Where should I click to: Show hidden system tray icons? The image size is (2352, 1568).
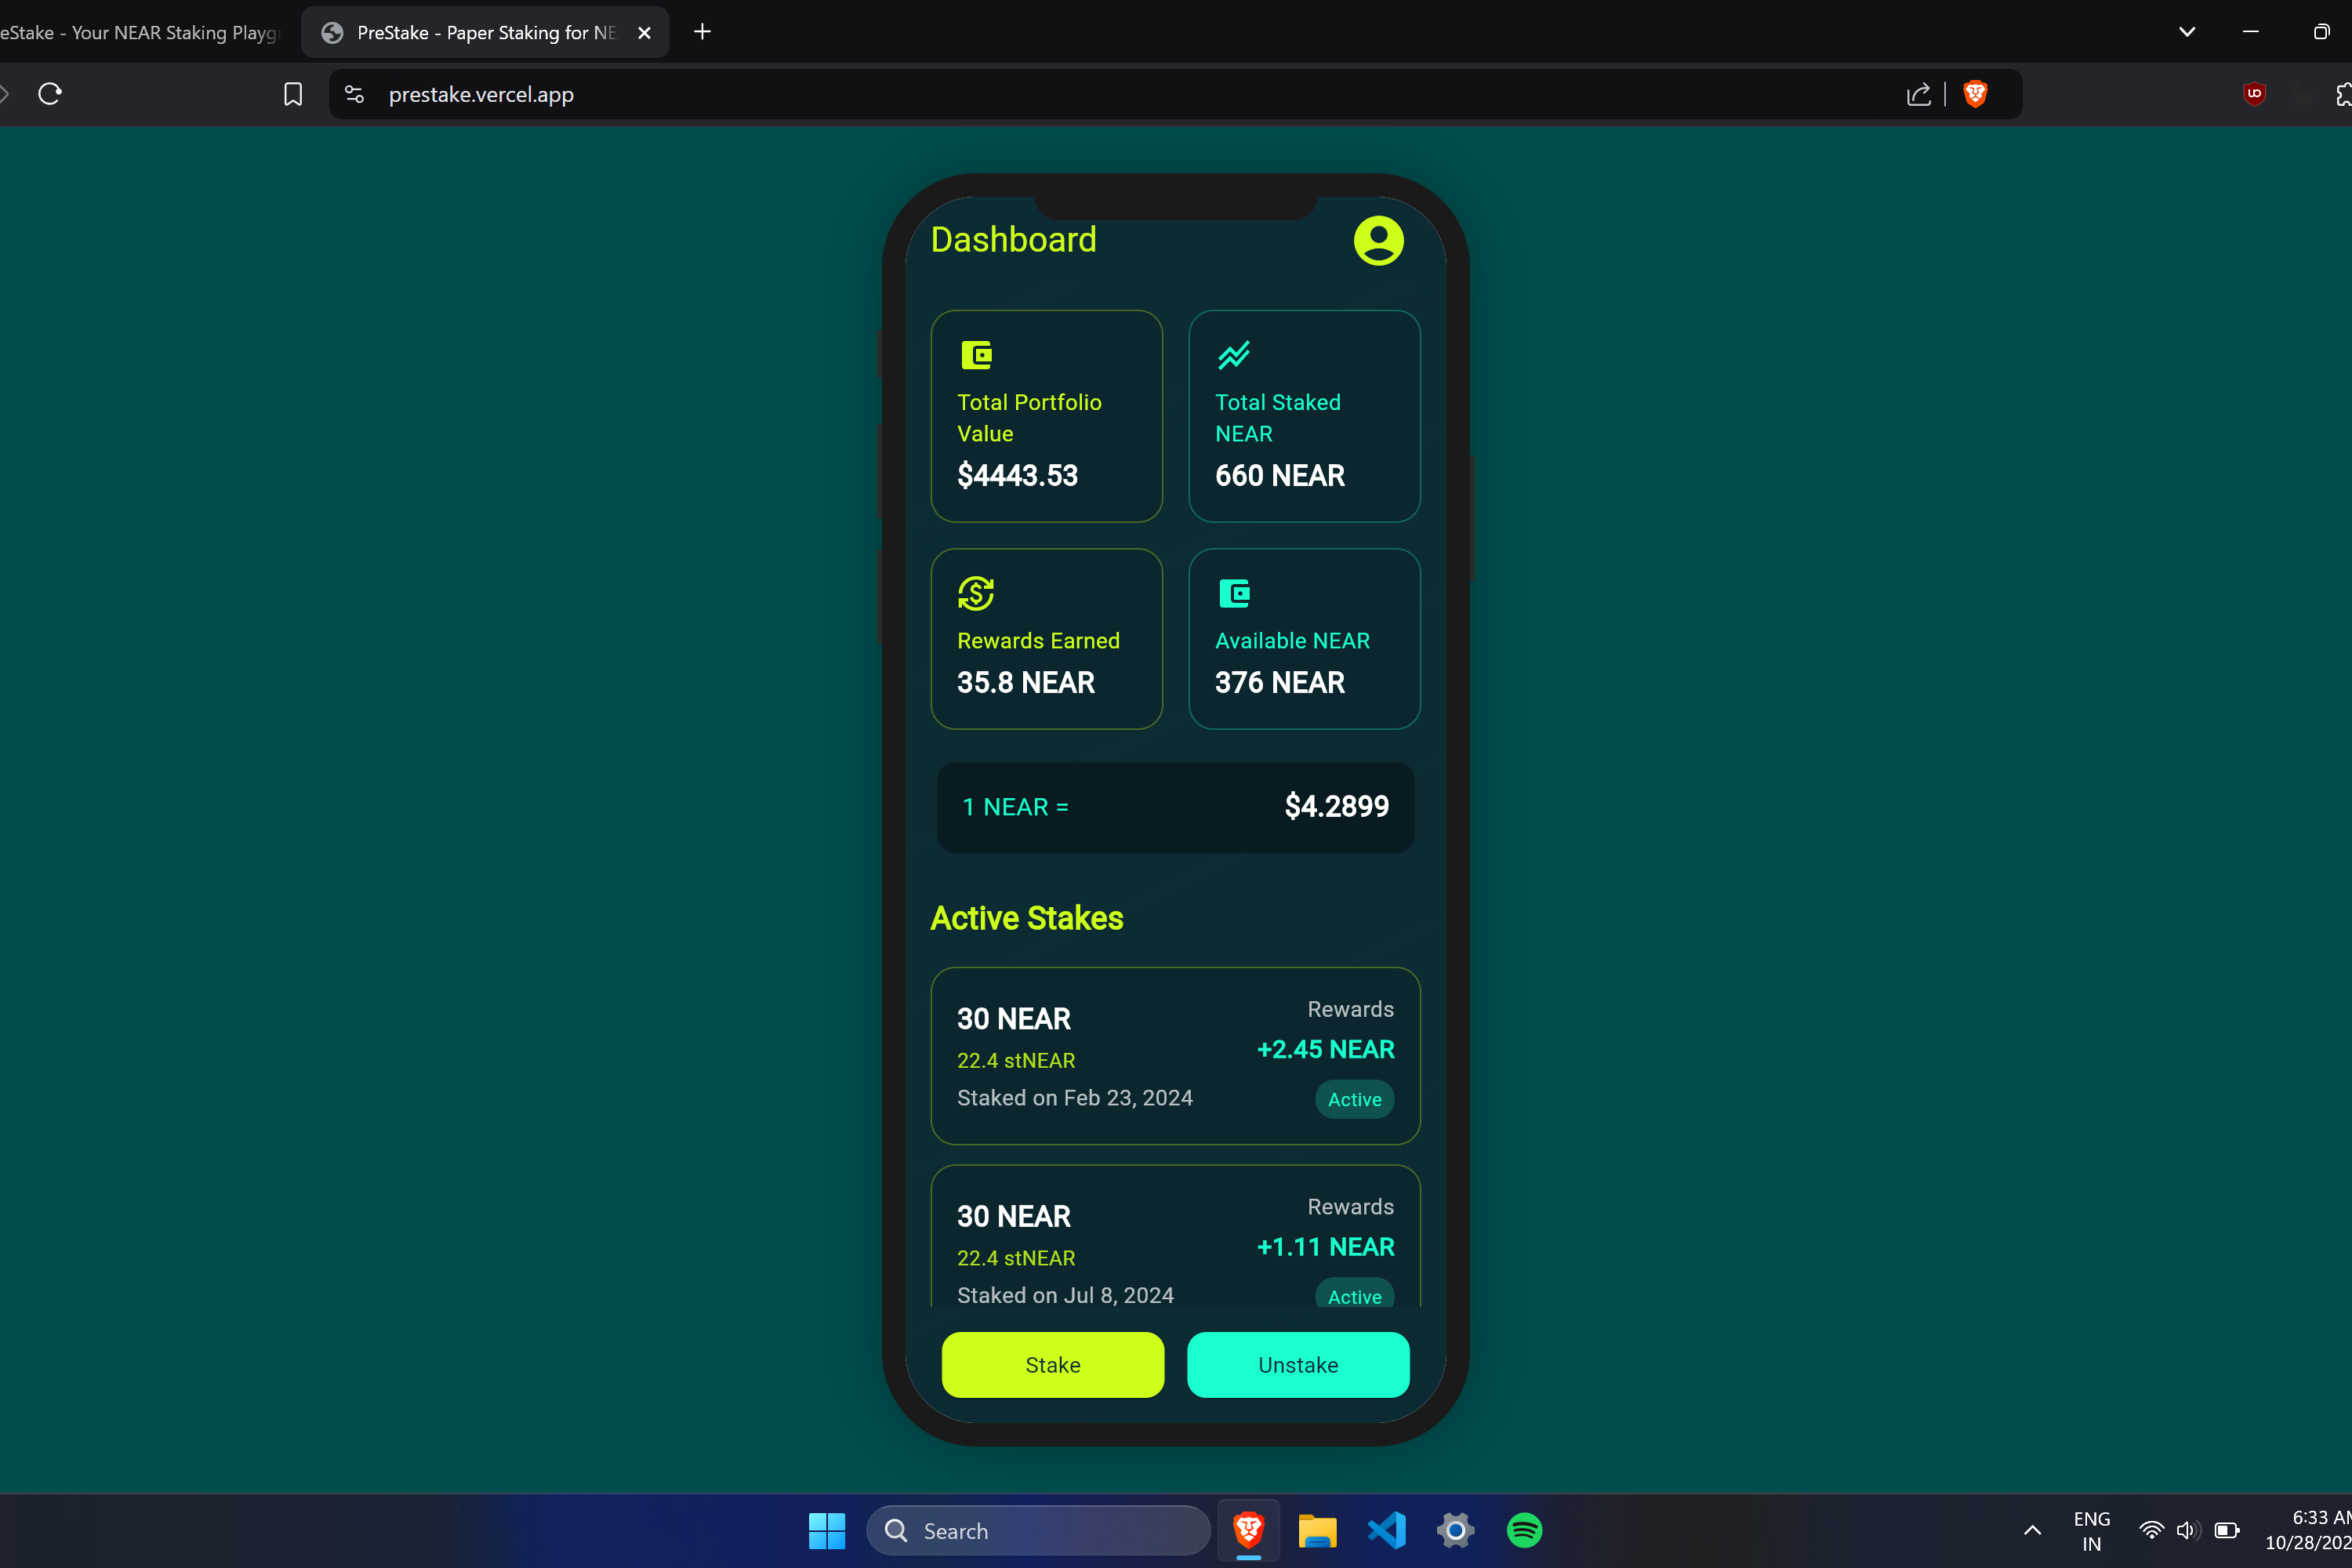pyautogui.click(x=2032, y=1530)
